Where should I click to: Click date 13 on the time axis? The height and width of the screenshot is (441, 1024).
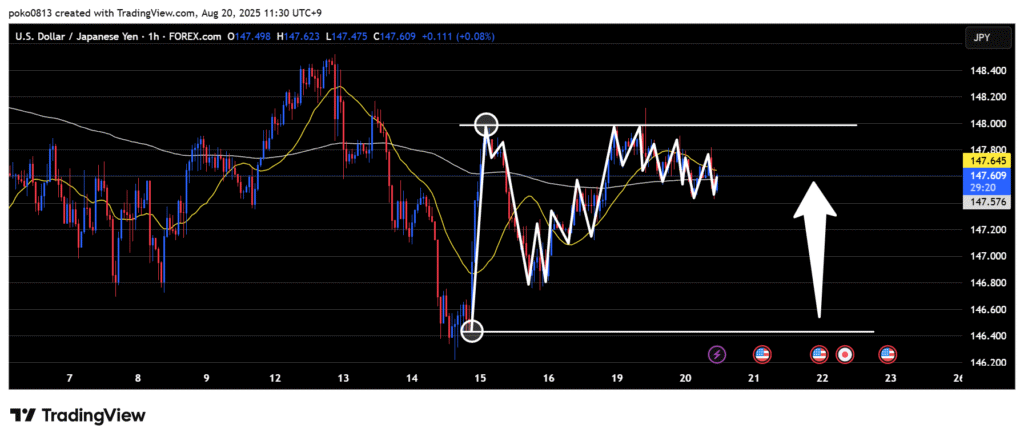coord(343,379)
